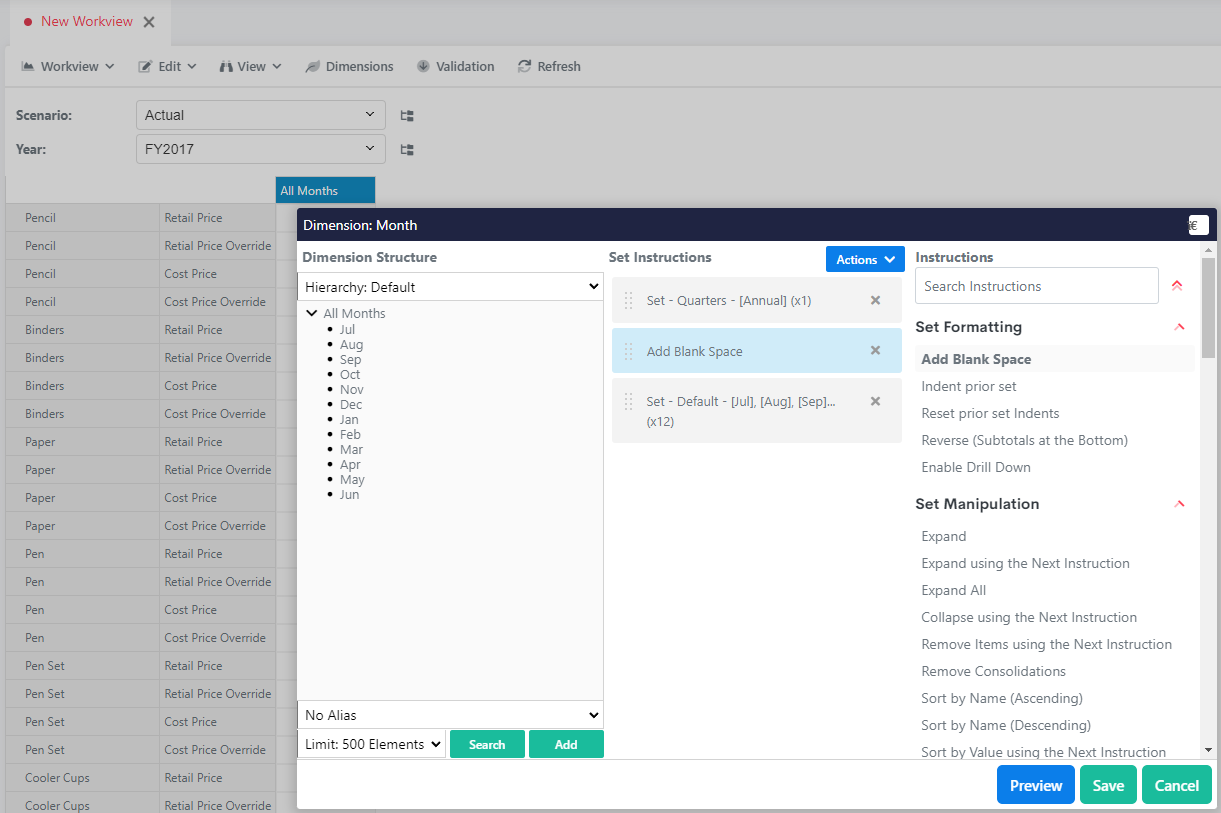Image resolution: width=1221 pixels, height=813 pixels.
Task: Click the green Save button
Action: click(1108, 785)
